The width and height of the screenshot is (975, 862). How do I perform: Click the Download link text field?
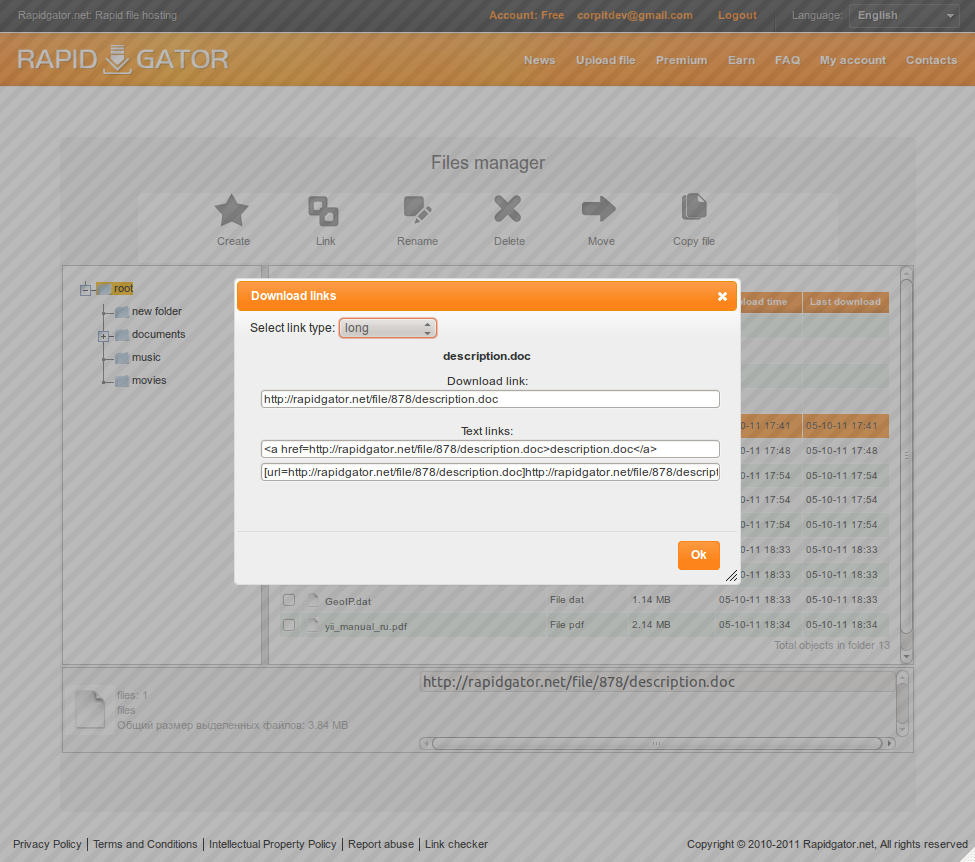pyautogui.click(x=490, y=399)
